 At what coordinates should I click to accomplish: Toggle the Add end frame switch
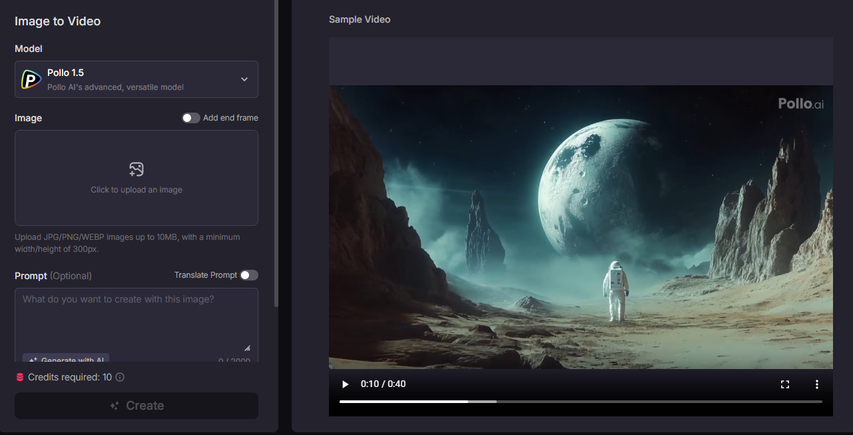[x=191, y=118]
